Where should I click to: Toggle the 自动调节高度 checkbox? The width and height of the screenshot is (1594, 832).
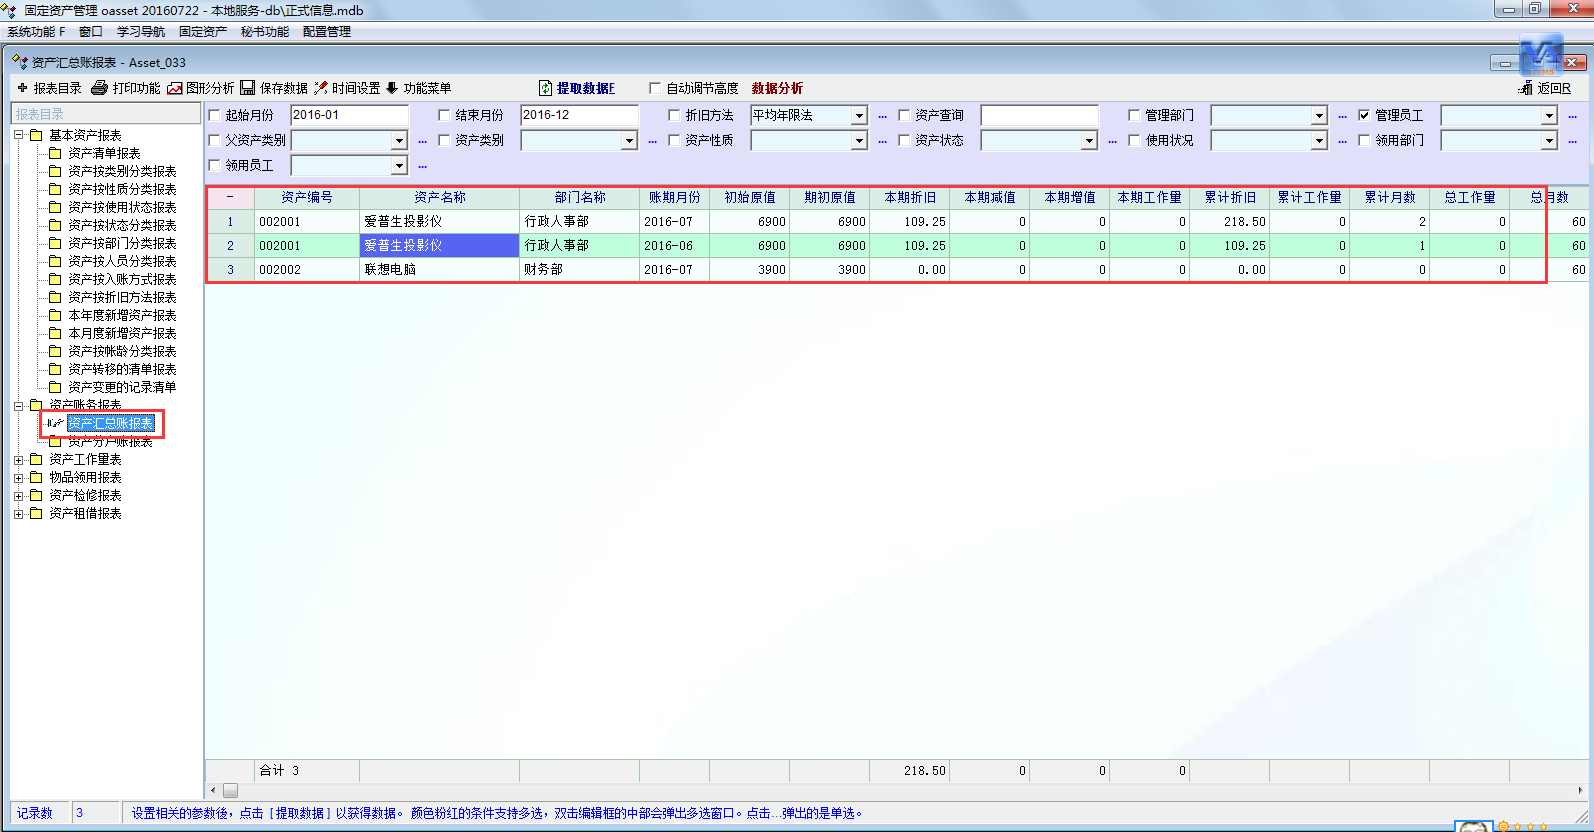click(655, 88)
